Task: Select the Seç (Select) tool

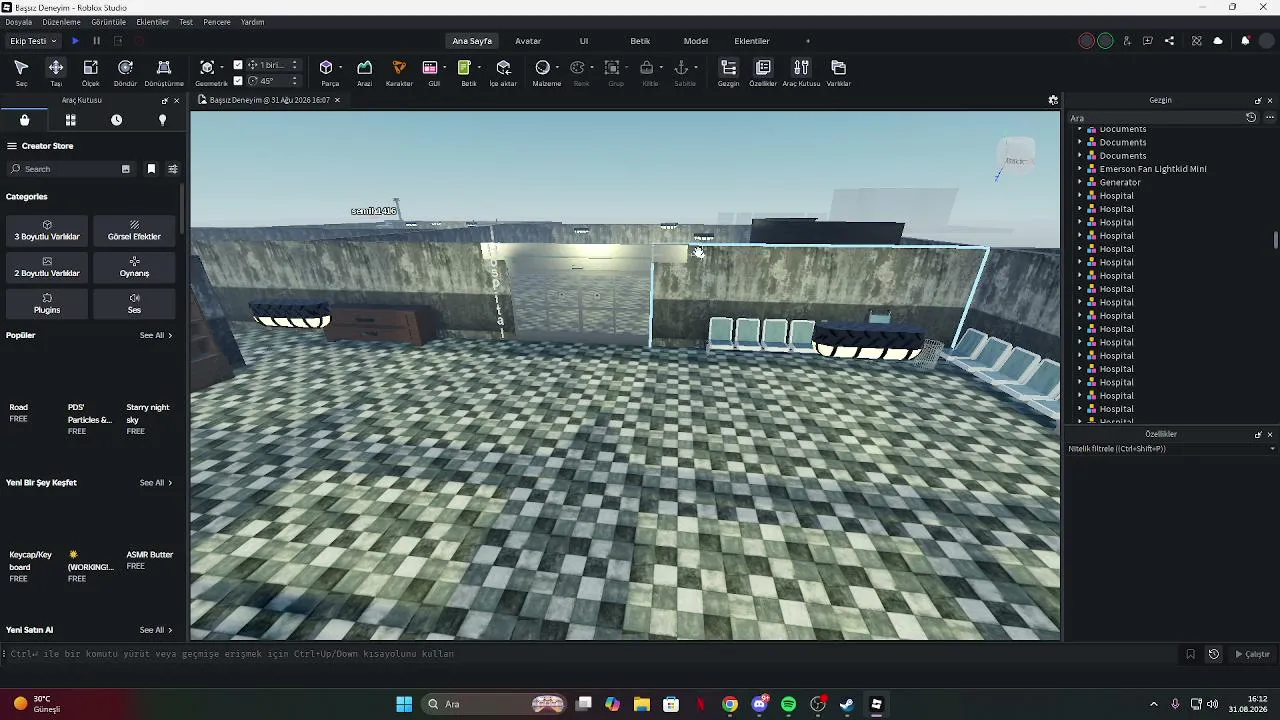Action: point(21,72)
